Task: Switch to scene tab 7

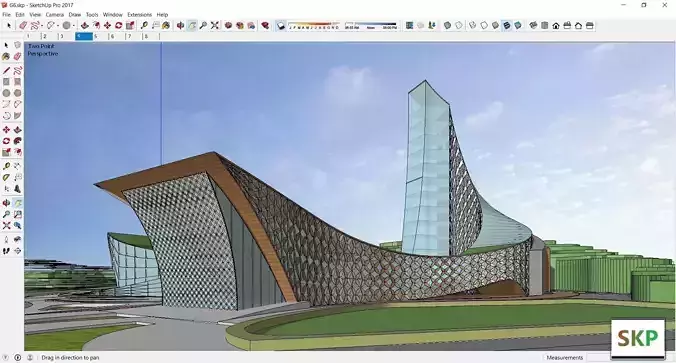Action: coord(134,37)
